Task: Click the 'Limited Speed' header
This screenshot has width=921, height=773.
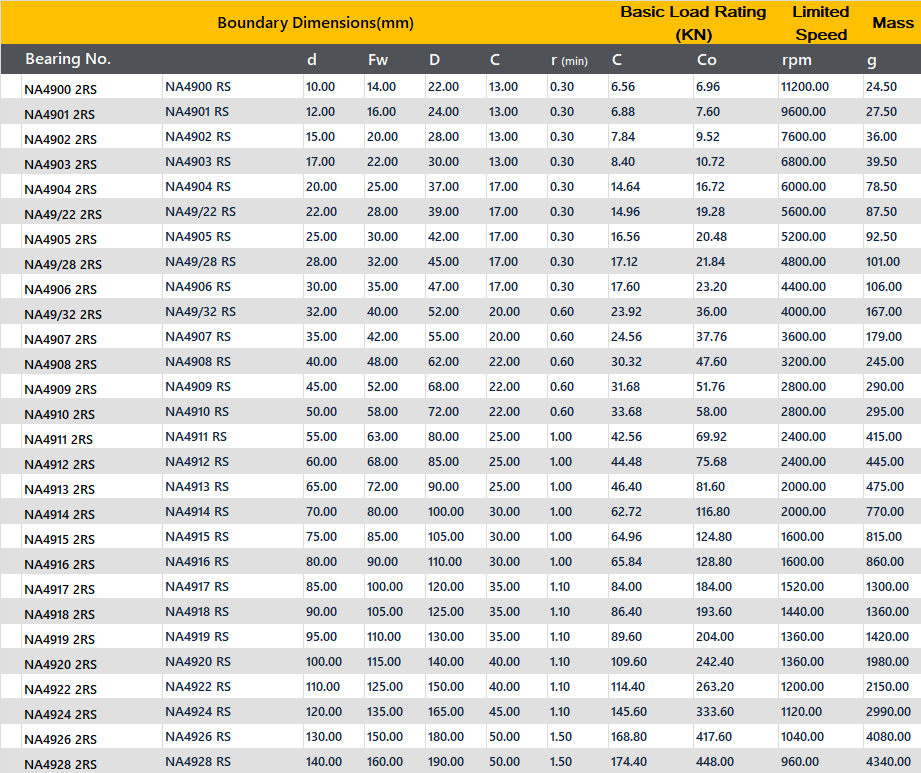Action: click(821, 23)
